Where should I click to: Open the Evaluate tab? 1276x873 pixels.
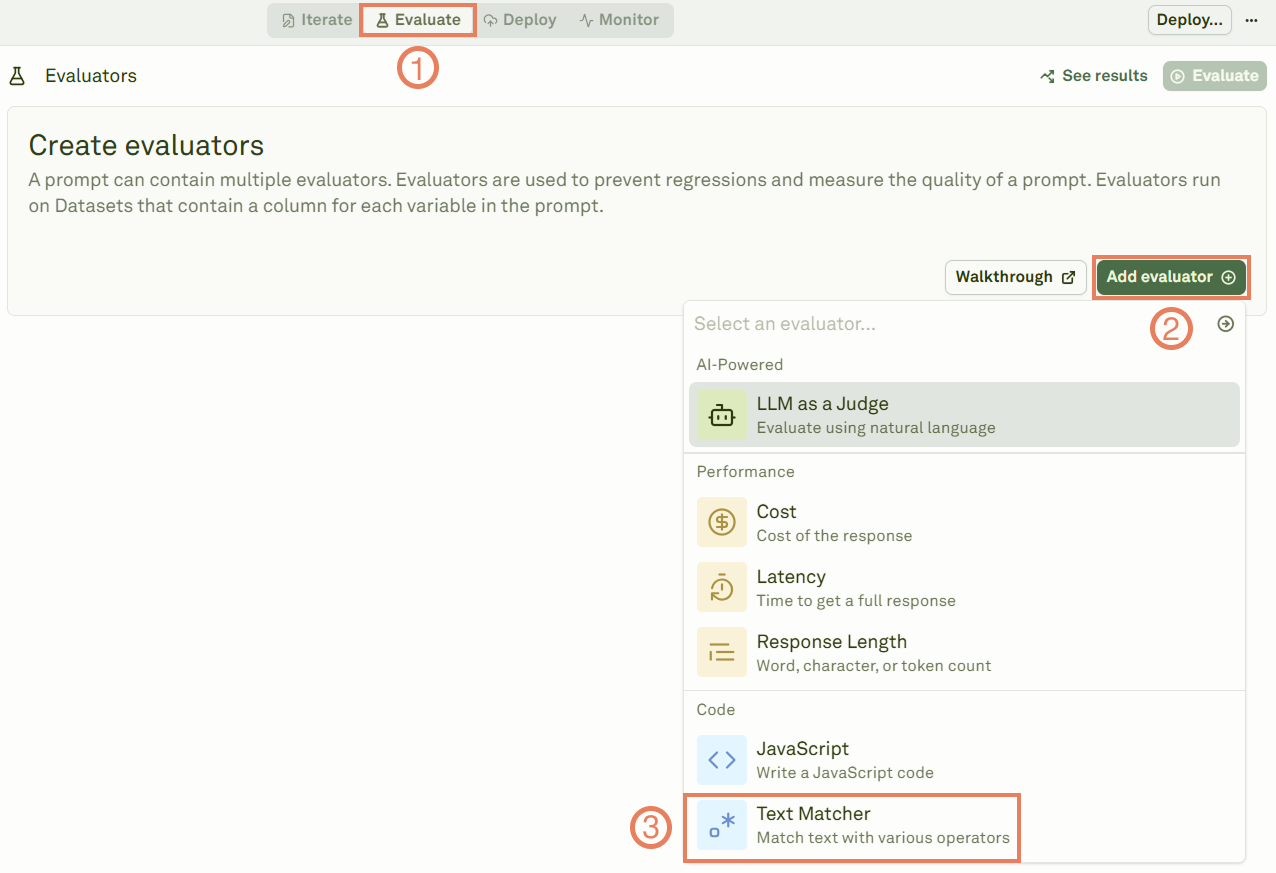tap(417, 19)
